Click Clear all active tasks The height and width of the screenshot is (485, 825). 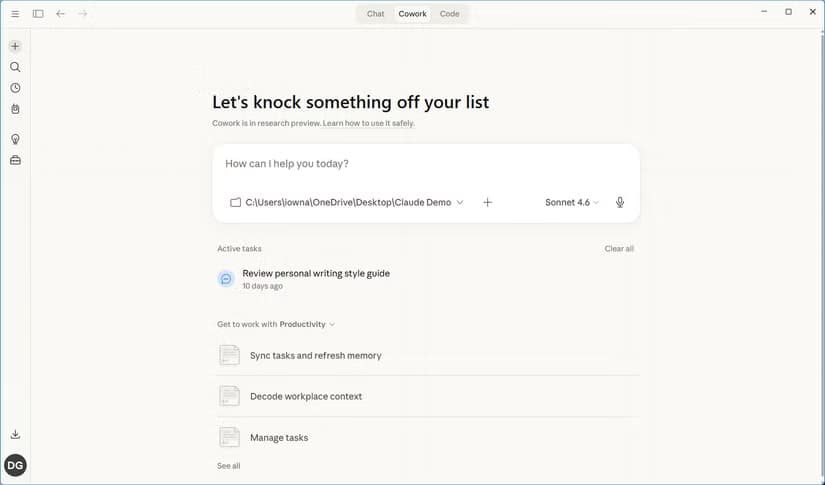tap(619, 249)
